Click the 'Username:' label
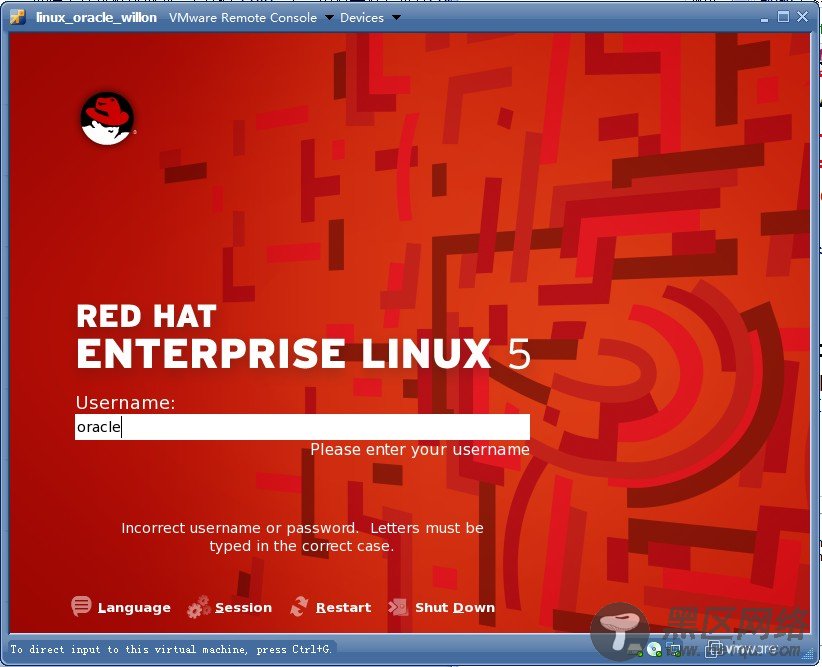The width and height of the screenshot is (822, 667). [x=125, y=403]
